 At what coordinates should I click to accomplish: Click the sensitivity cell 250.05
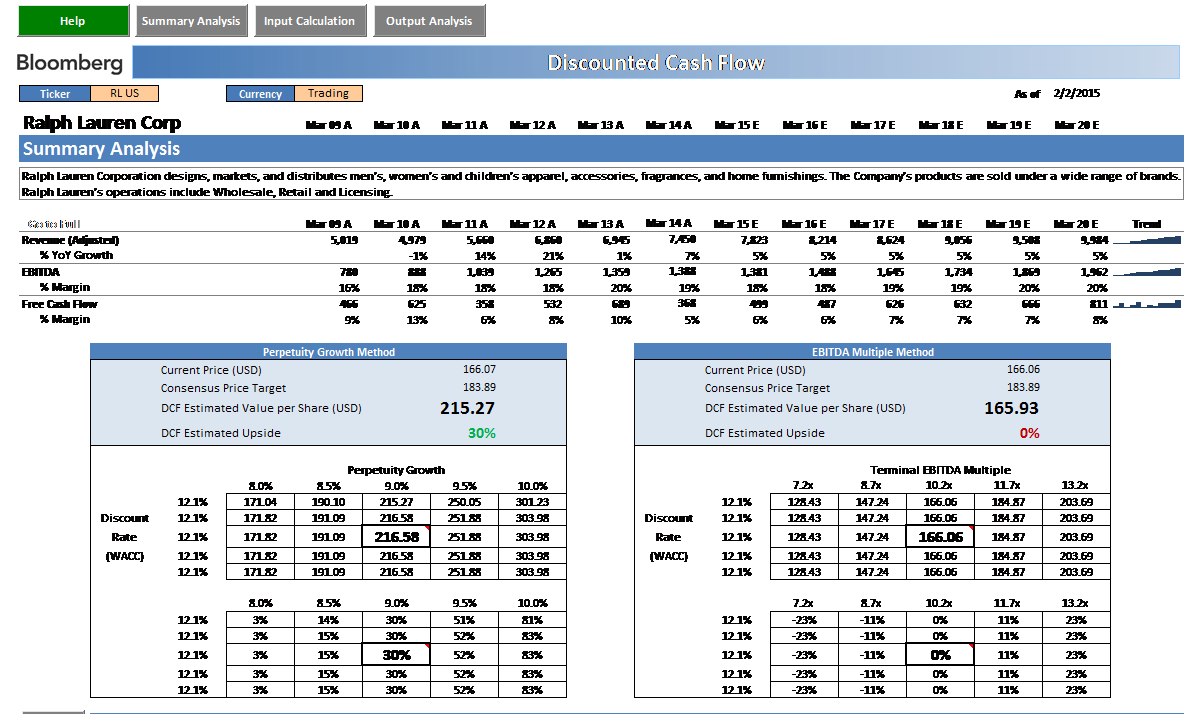(x=464, y=502)
